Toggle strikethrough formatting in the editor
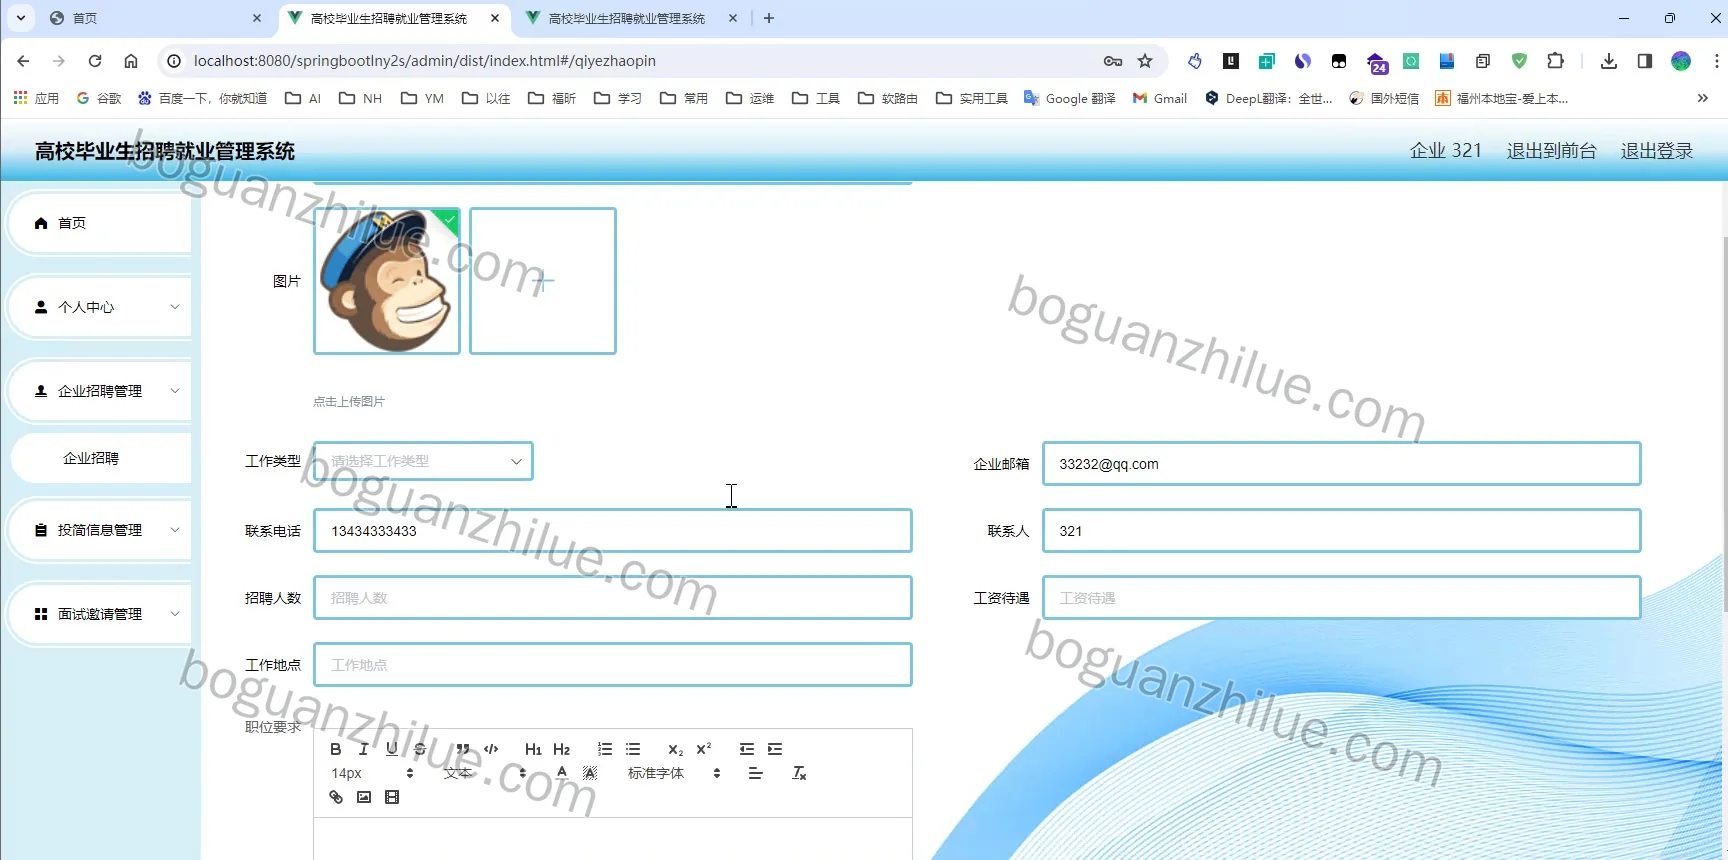Viewport: 1728px width, 860px height. coord(420,749)
